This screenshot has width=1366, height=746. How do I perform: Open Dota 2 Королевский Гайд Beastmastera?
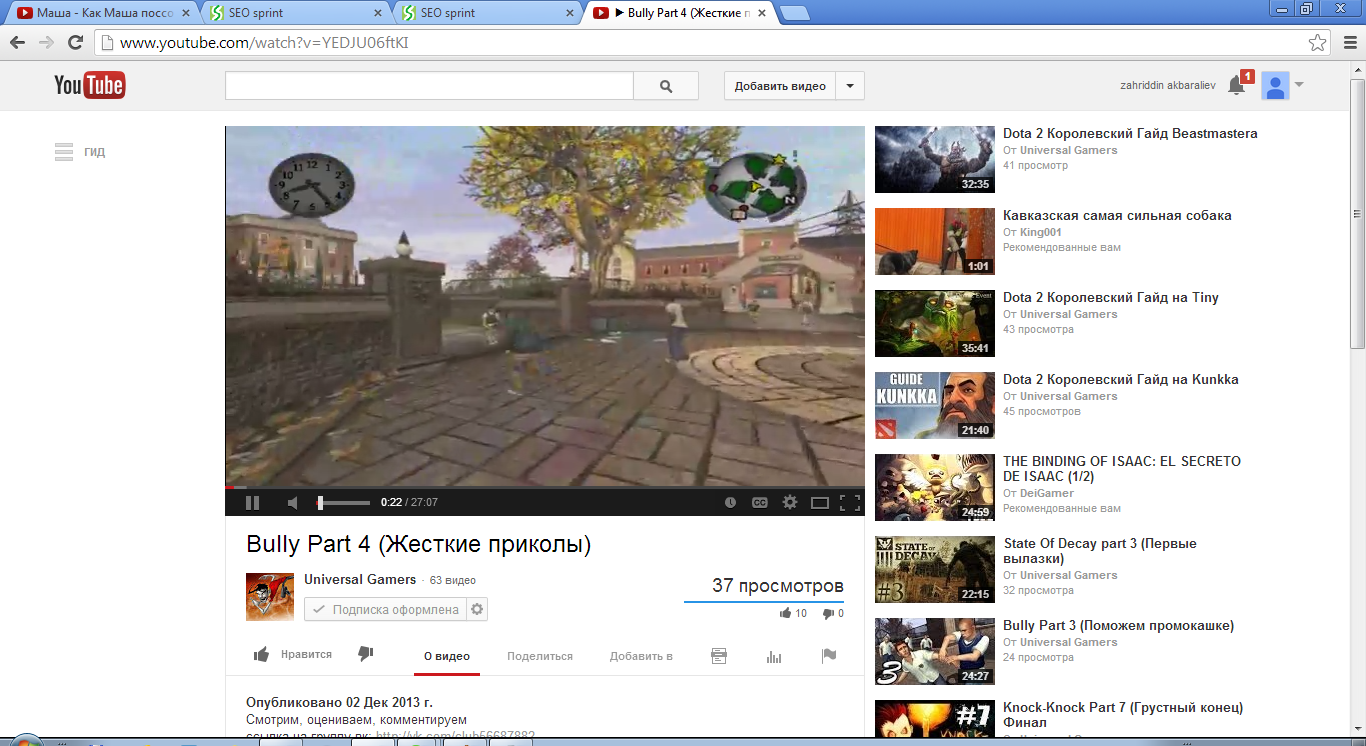tap(1130, 133)
